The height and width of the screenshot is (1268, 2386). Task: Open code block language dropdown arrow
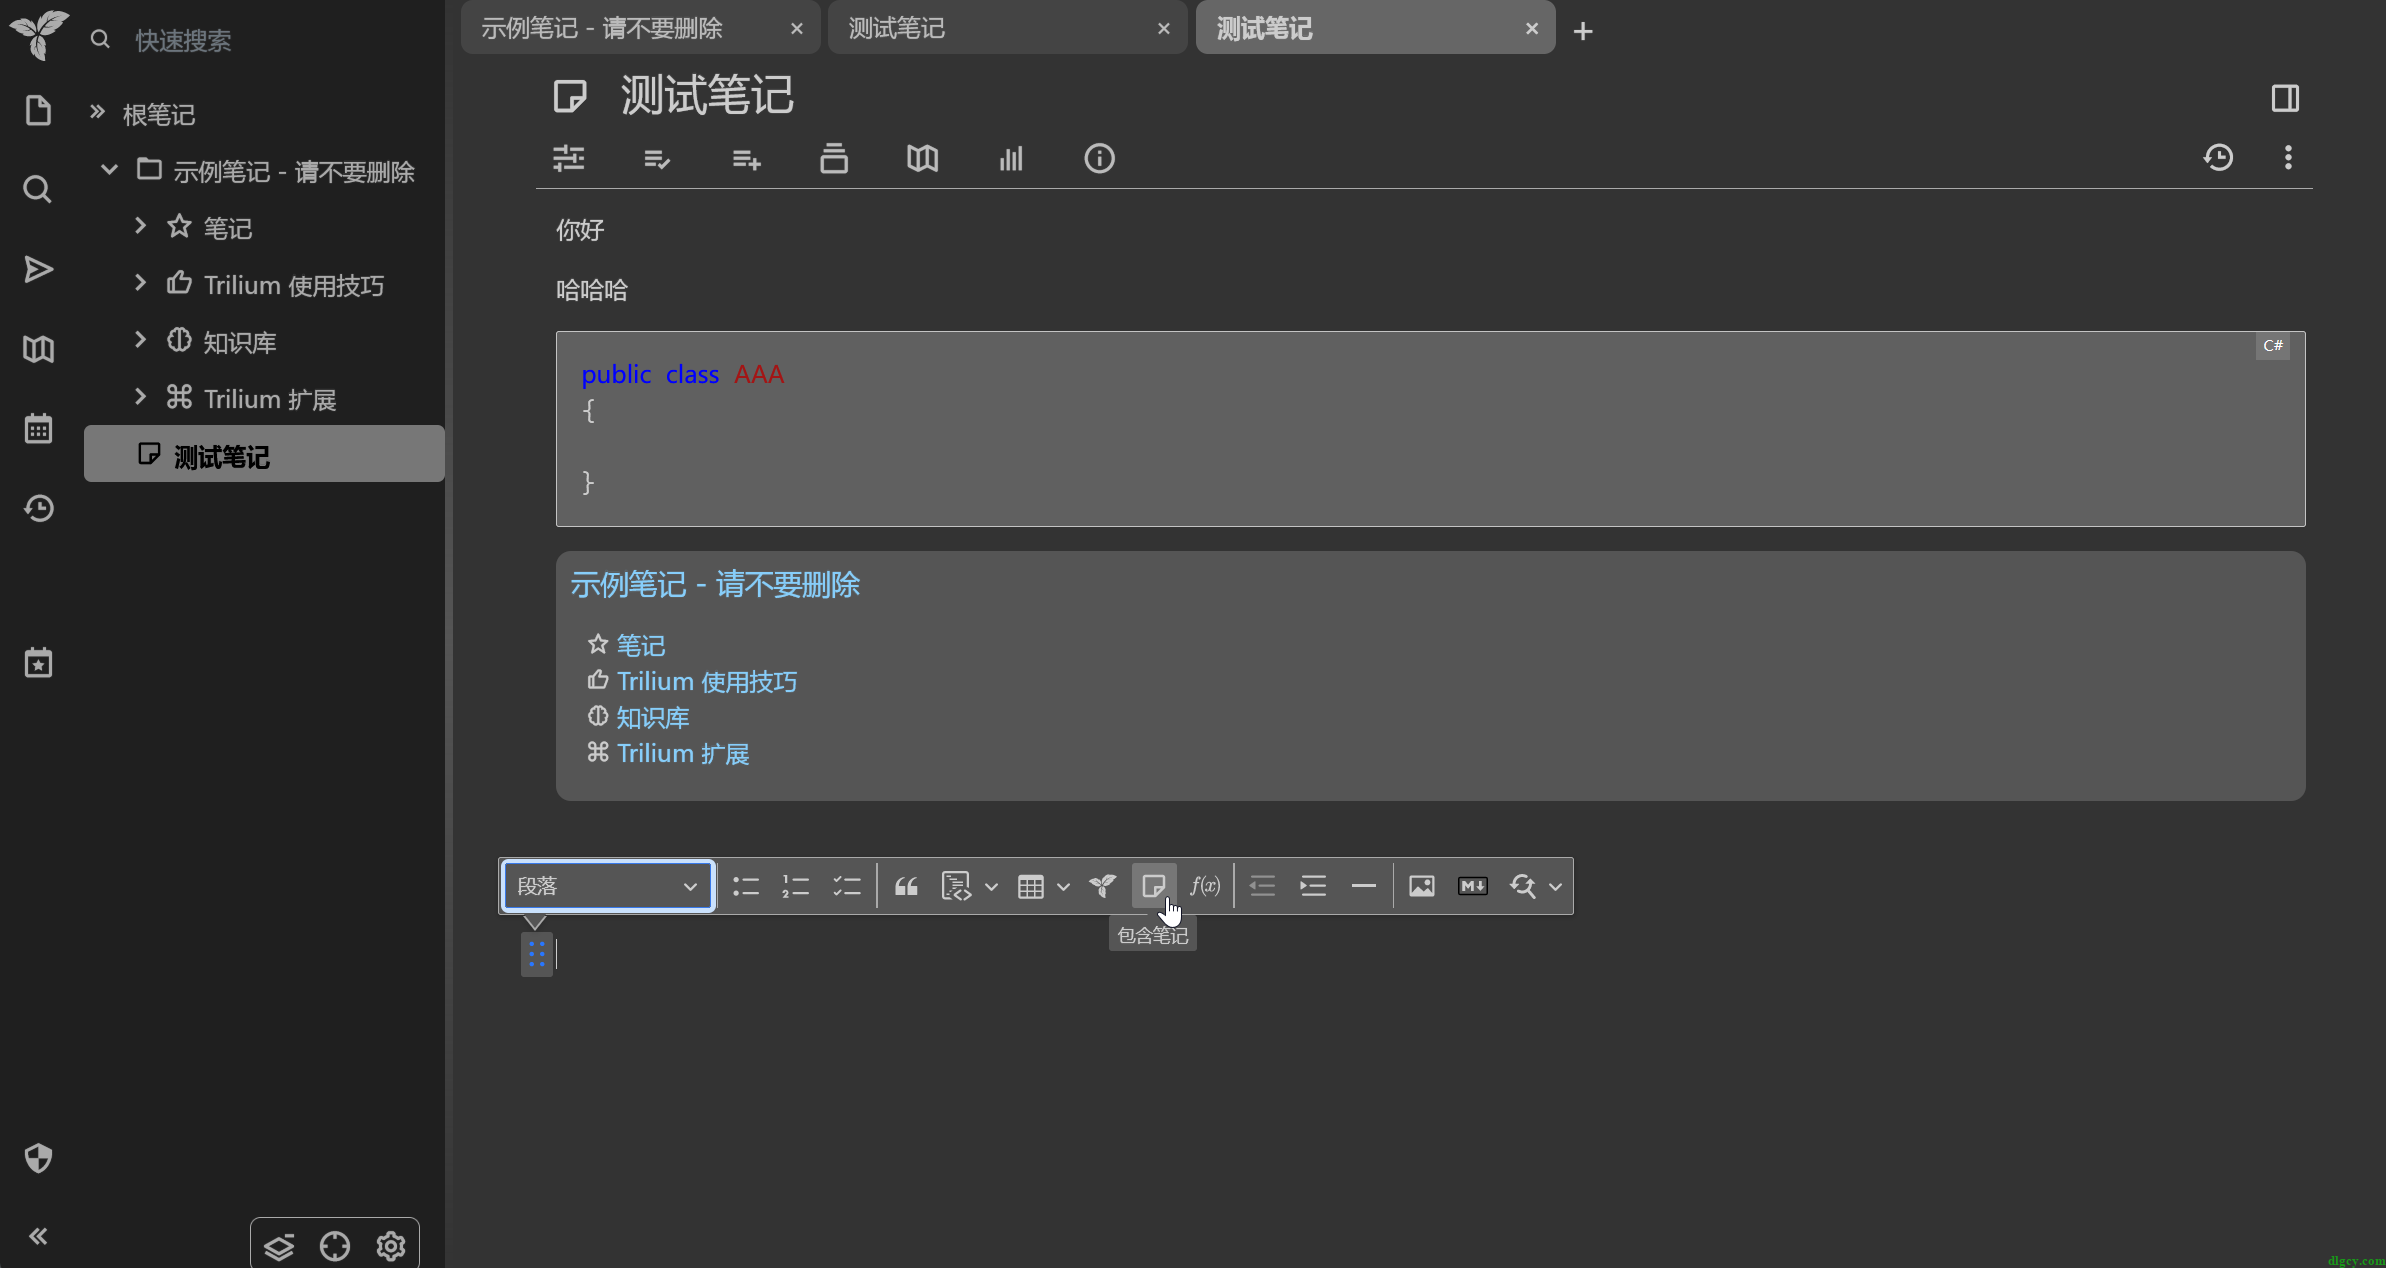pos(991,887)
